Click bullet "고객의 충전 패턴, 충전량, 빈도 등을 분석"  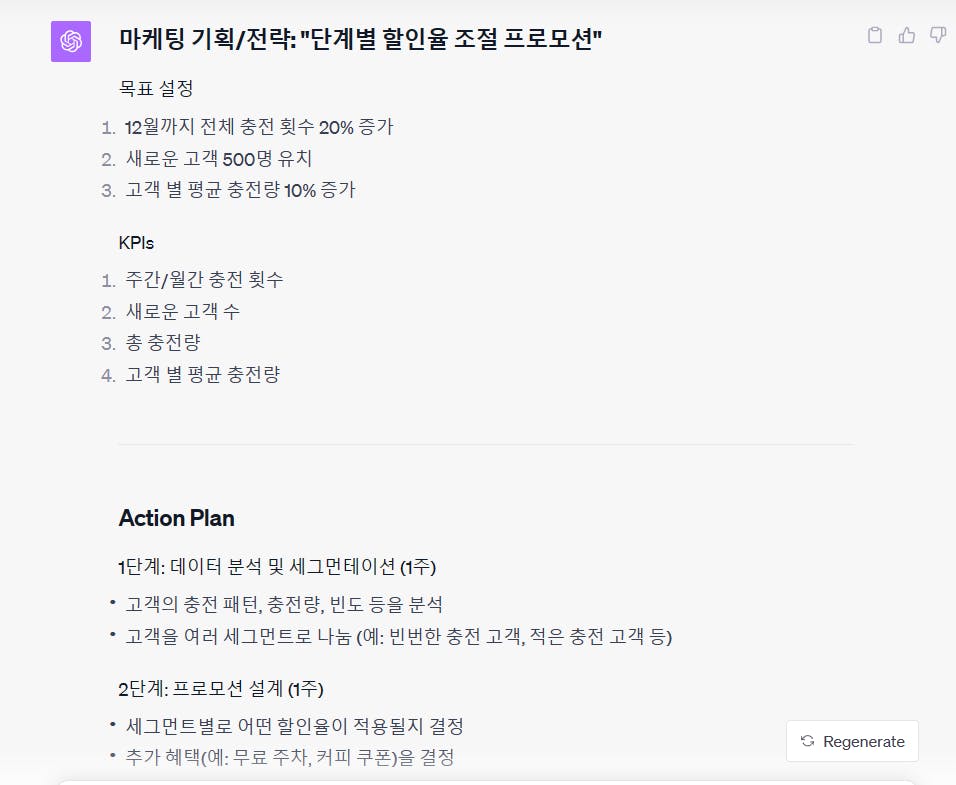pyautogui.click(x=284, y=604)
